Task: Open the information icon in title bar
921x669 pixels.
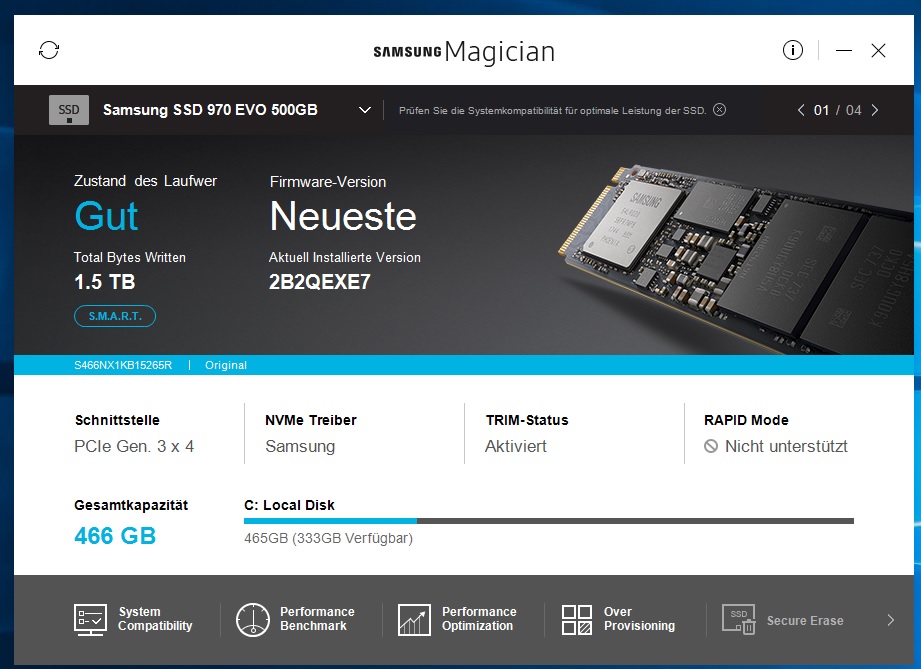Action: point(792,50)
